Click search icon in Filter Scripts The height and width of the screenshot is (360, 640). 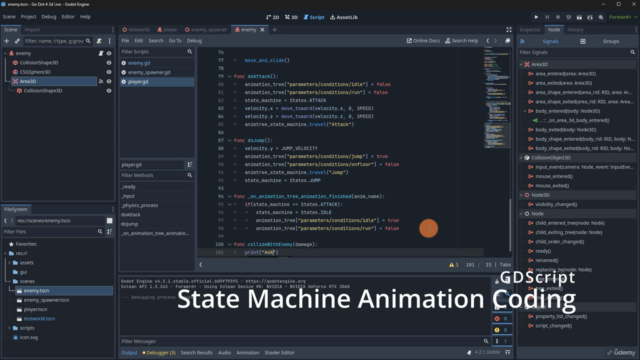pyautogui.click(x=190, y=52)
